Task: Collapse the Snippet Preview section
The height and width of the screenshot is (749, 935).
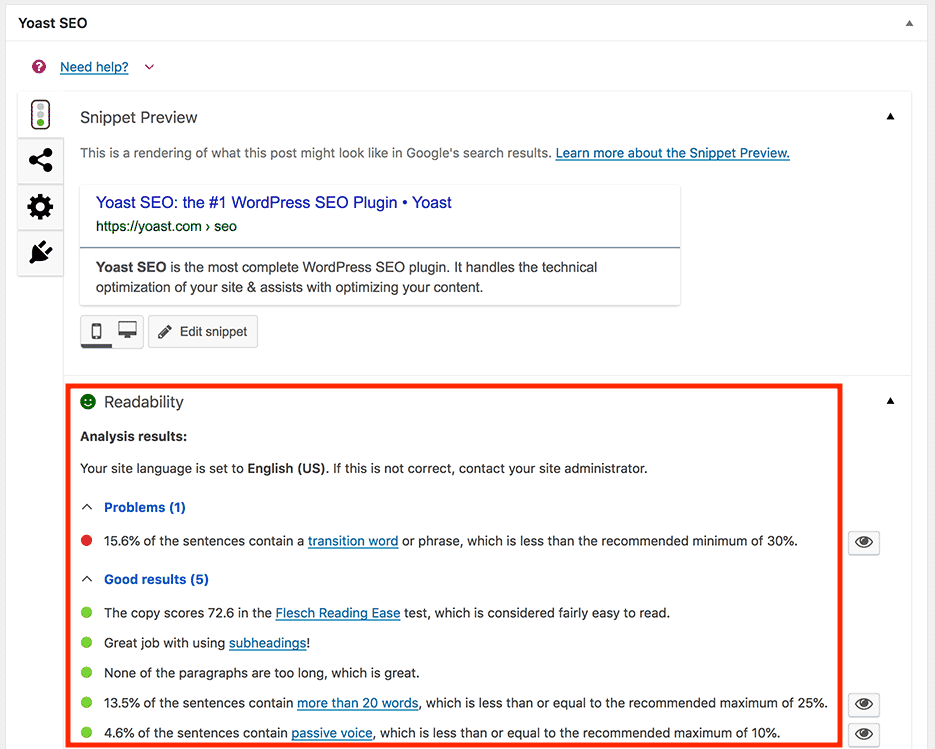Action: click(890, 116)
